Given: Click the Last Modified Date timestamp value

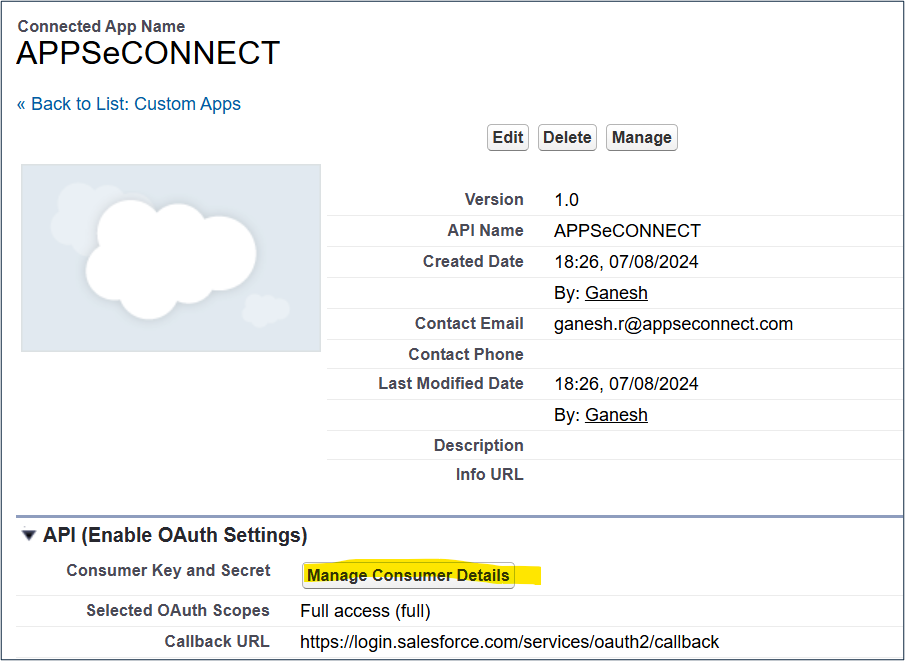Looking at the screenshot, I should [626, 384].
